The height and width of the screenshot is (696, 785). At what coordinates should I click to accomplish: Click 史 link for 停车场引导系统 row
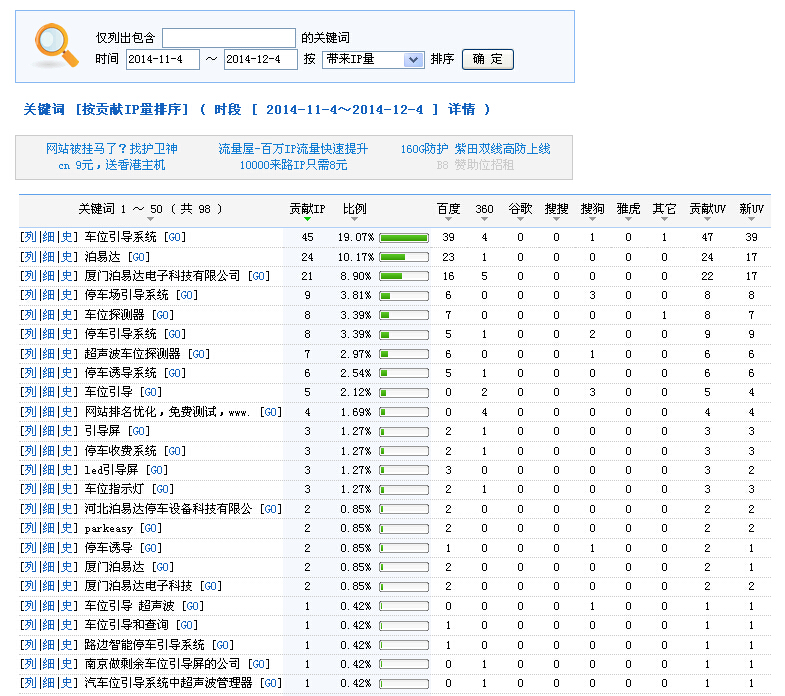67,296
